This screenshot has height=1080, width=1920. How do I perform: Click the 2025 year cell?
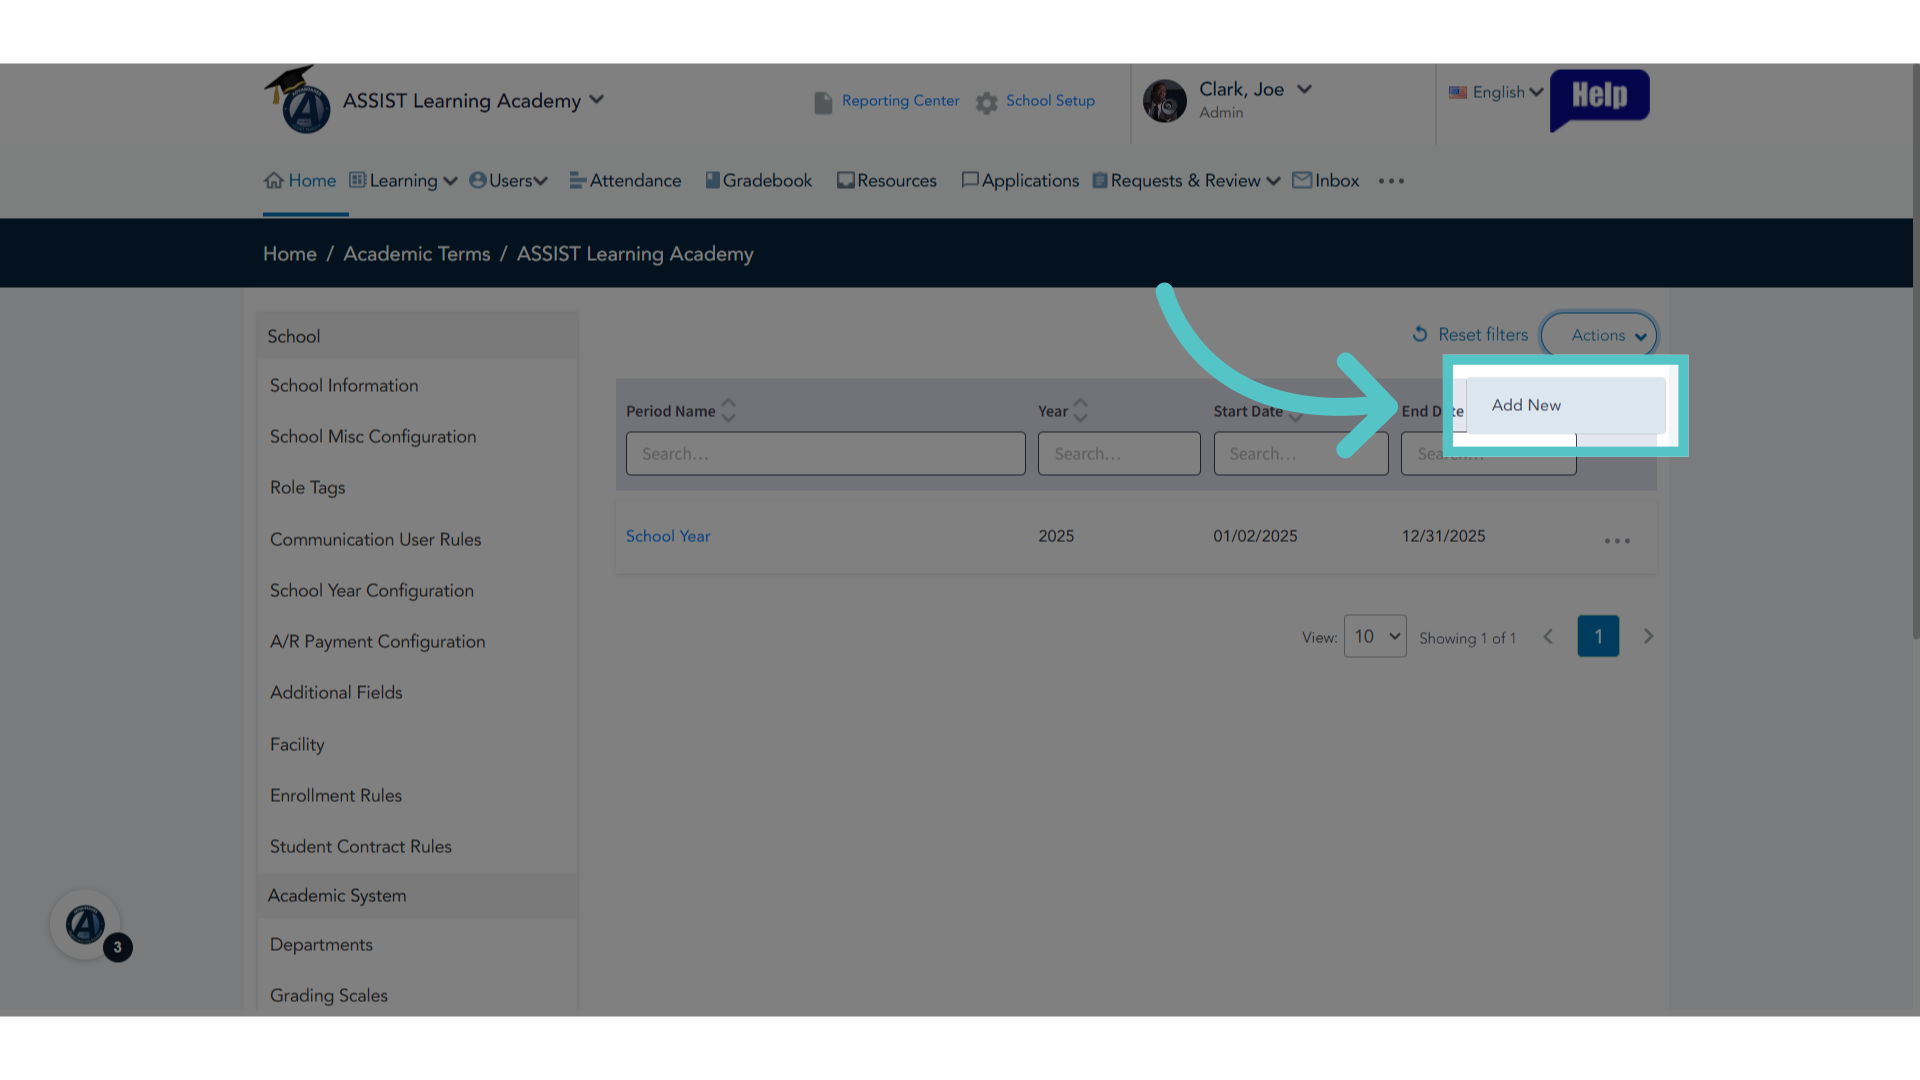point(1056,536)
